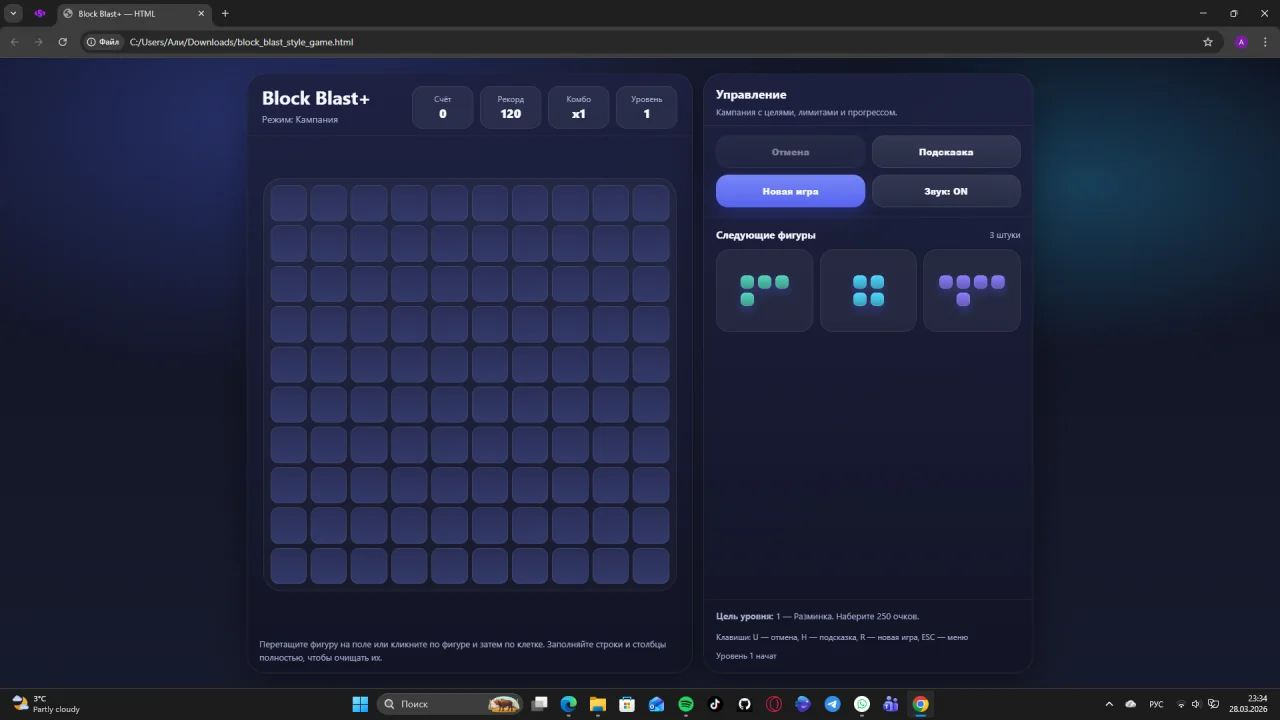Open the Windows Start menu
The width and height of the screenshot is (1280, 720).
tap(360, 704)
